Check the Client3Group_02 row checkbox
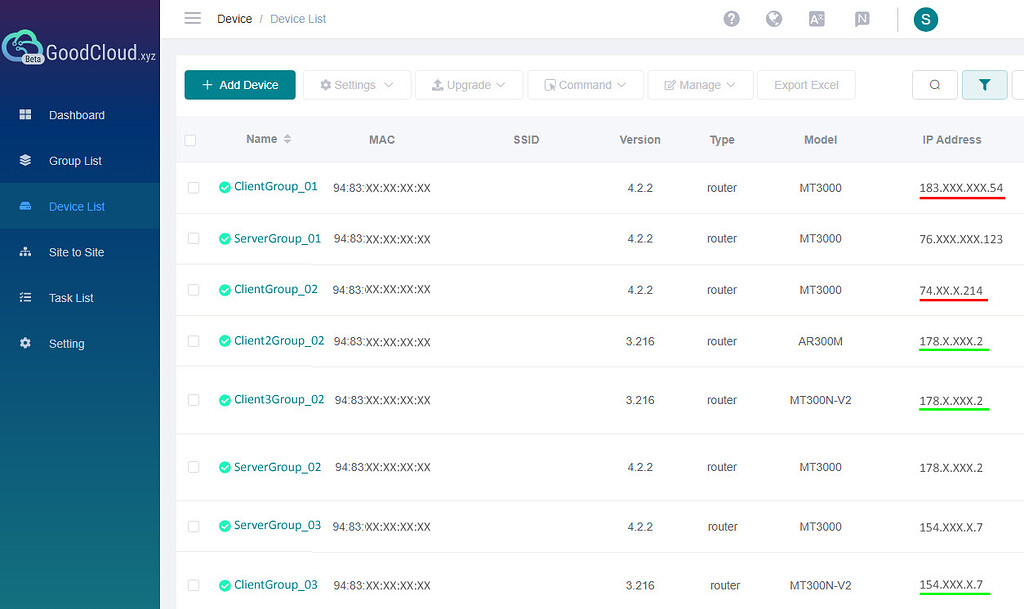The image size is (1024, 609). 193,399
